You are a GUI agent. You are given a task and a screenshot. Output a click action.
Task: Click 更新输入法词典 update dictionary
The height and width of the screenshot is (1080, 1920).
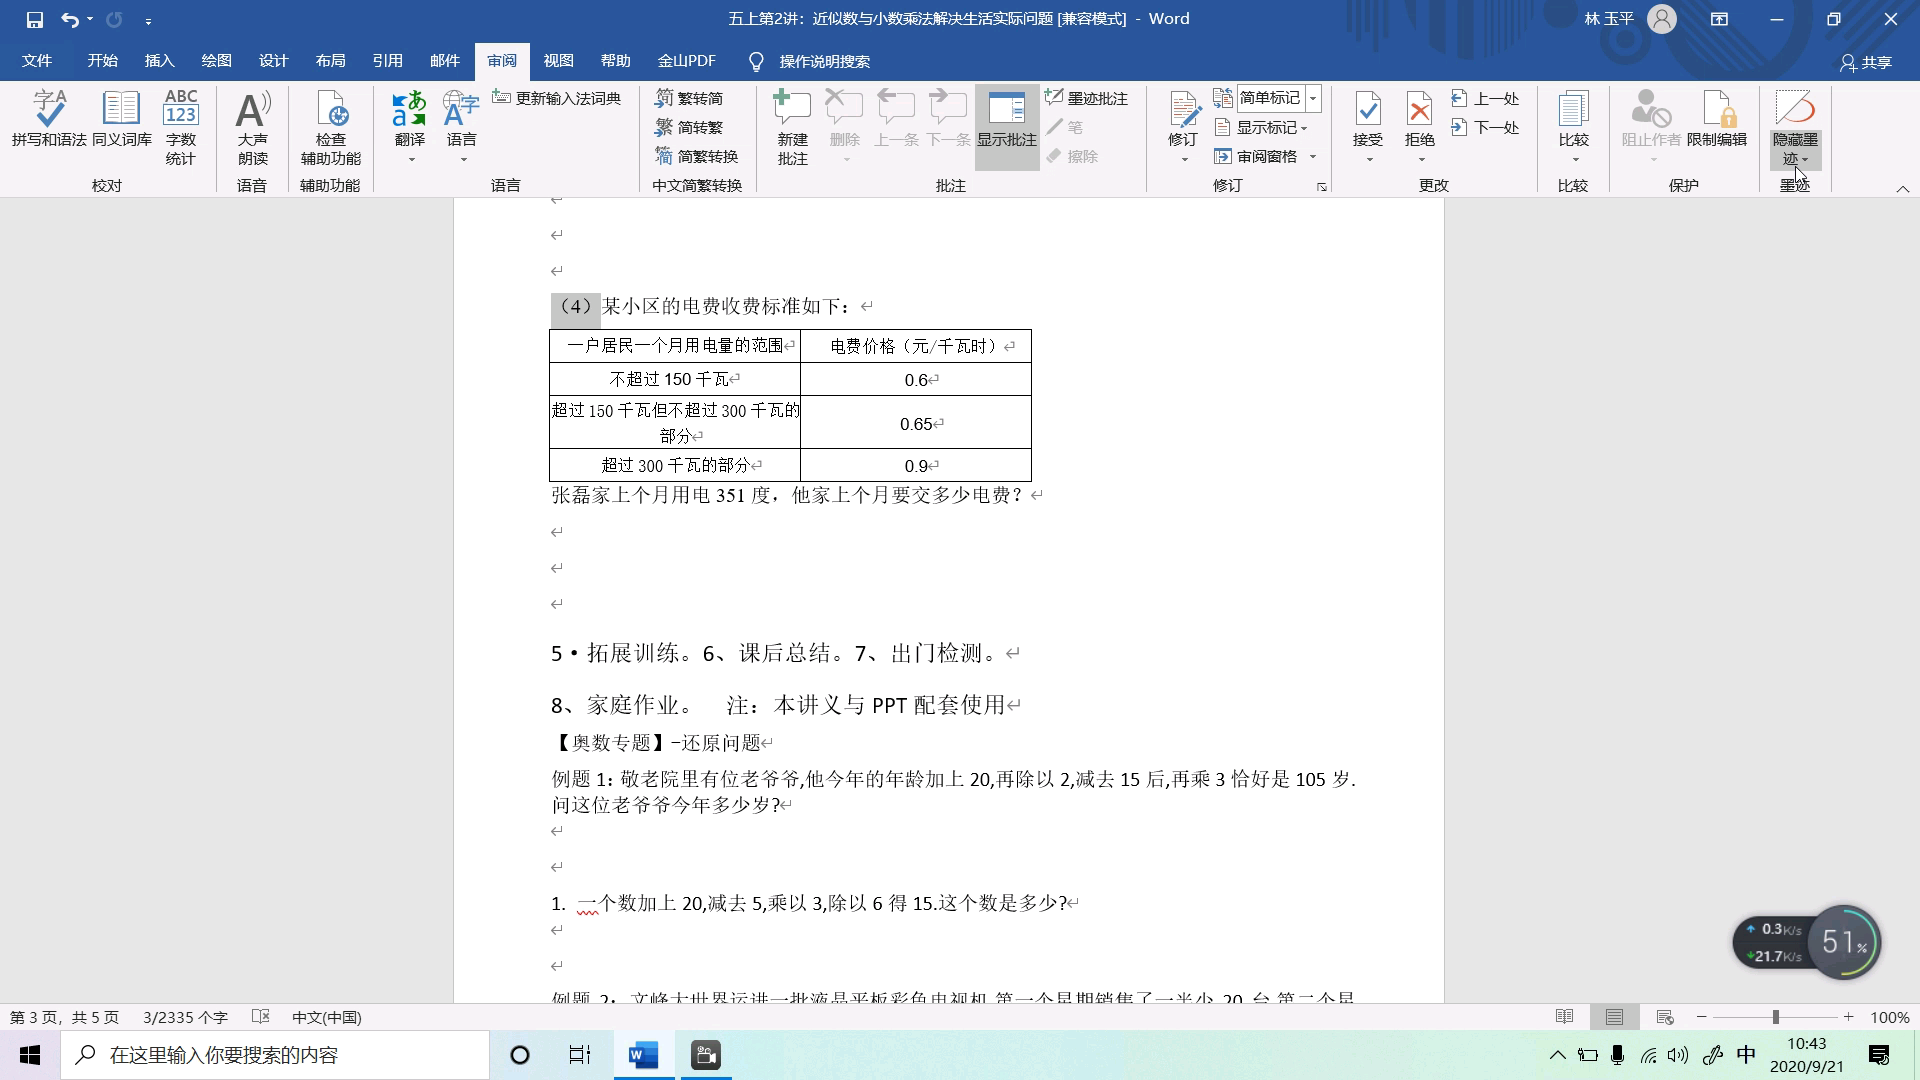point(558,98)
